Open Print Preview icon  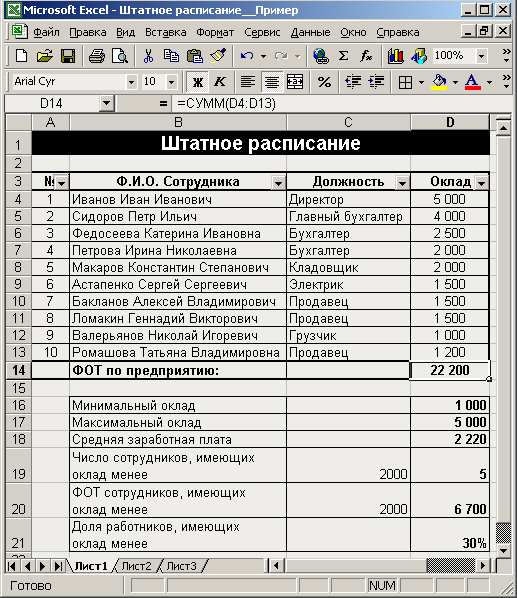pyautogui.click(x=120, y=56)
